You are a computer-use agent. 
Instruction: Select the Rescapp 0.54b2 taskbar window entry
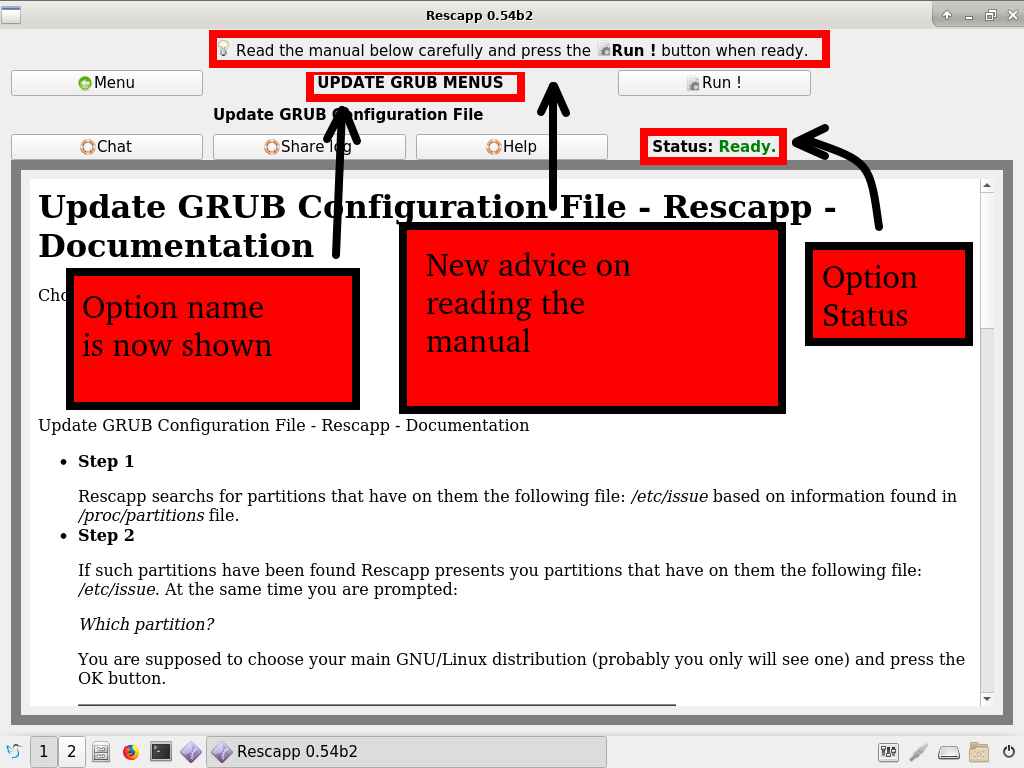(x=406, y=752)
